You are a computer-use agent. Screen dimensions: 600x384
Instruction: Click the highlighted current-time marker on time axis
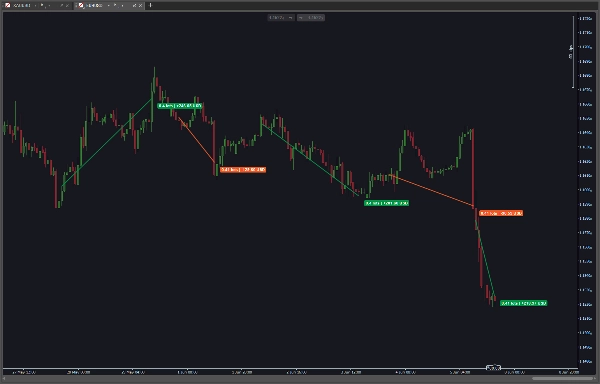[x=493, y=368]
